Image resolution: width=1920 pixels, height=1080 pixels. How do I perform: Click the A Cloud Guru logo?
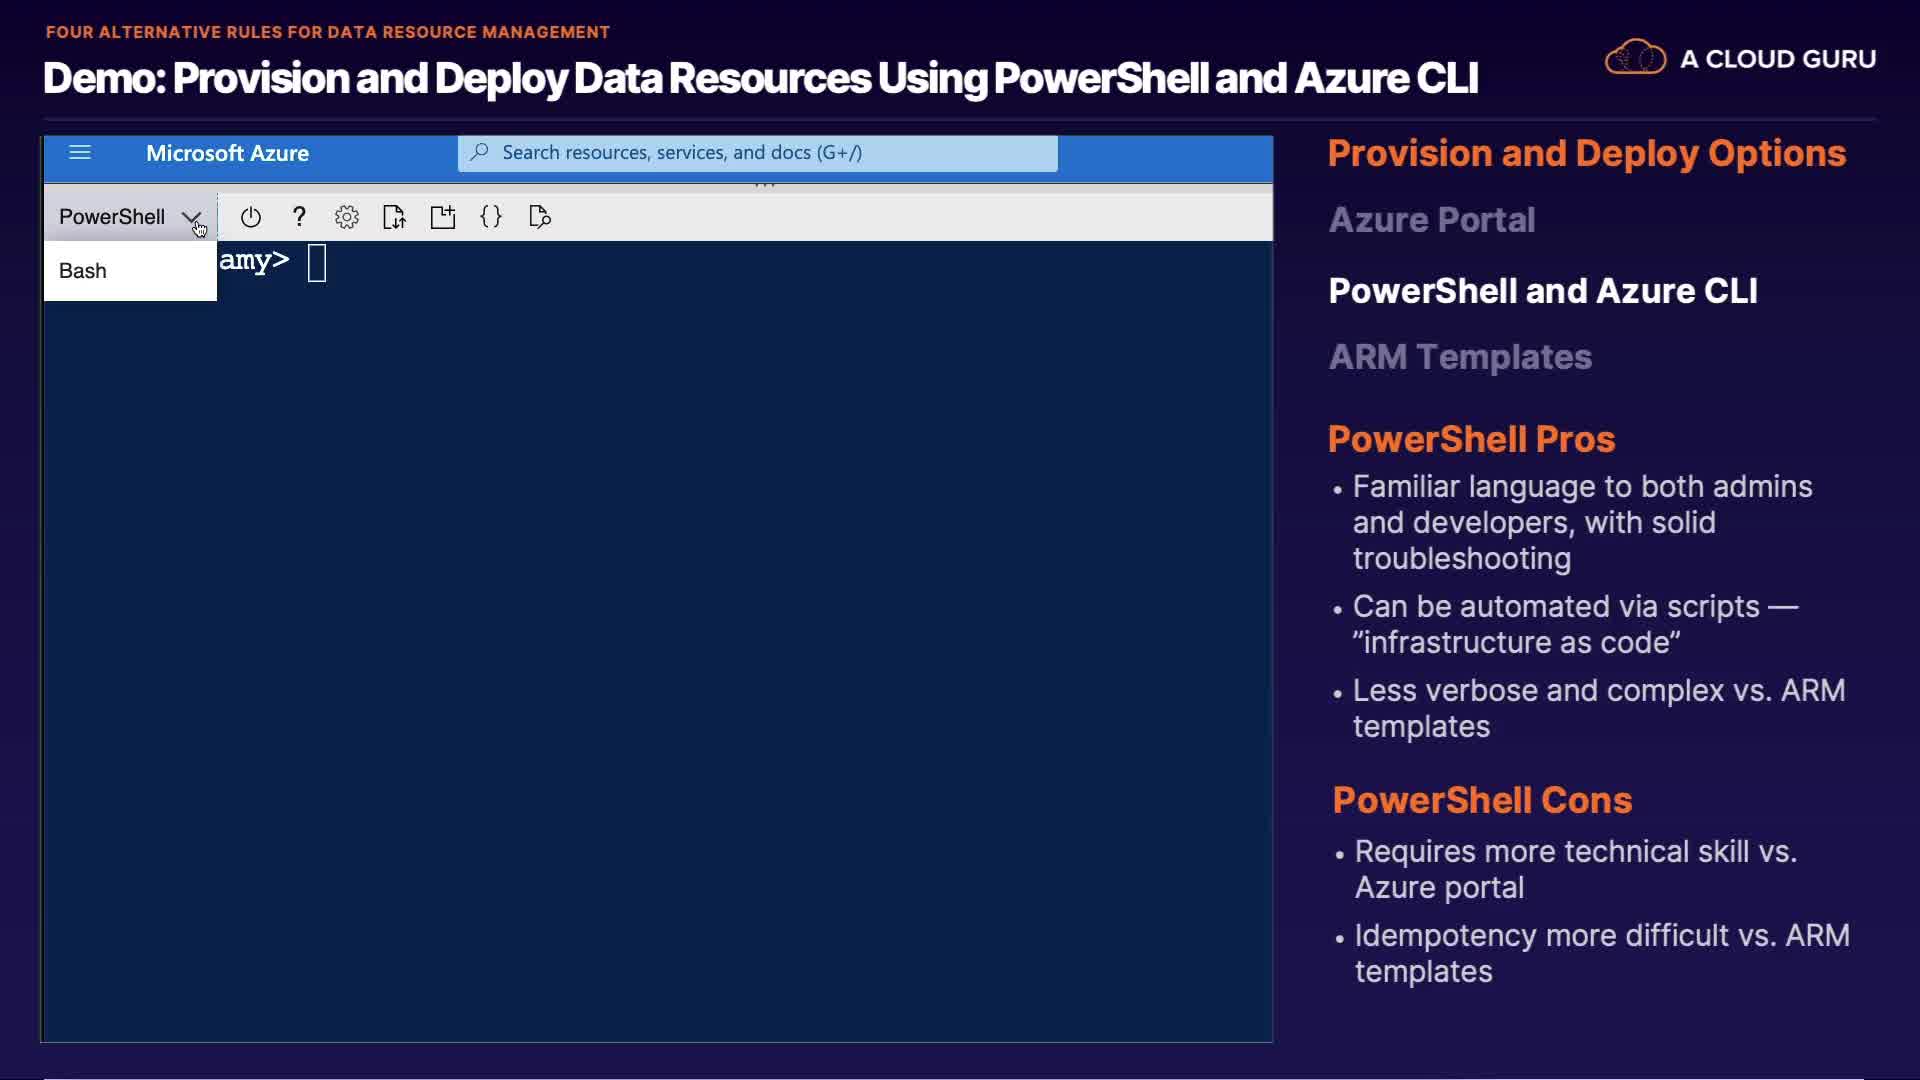point(1740,58)
